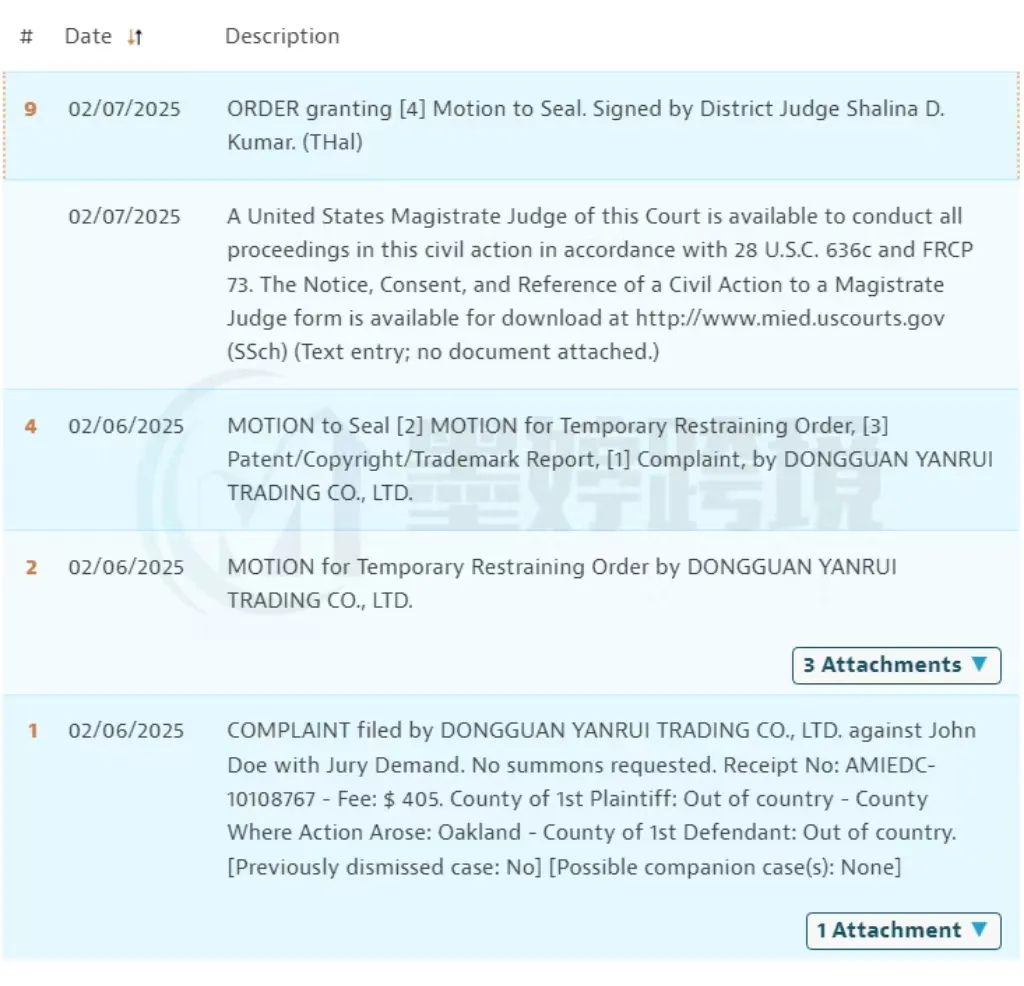
Task: Click the # column header
Action: [26, 37]
